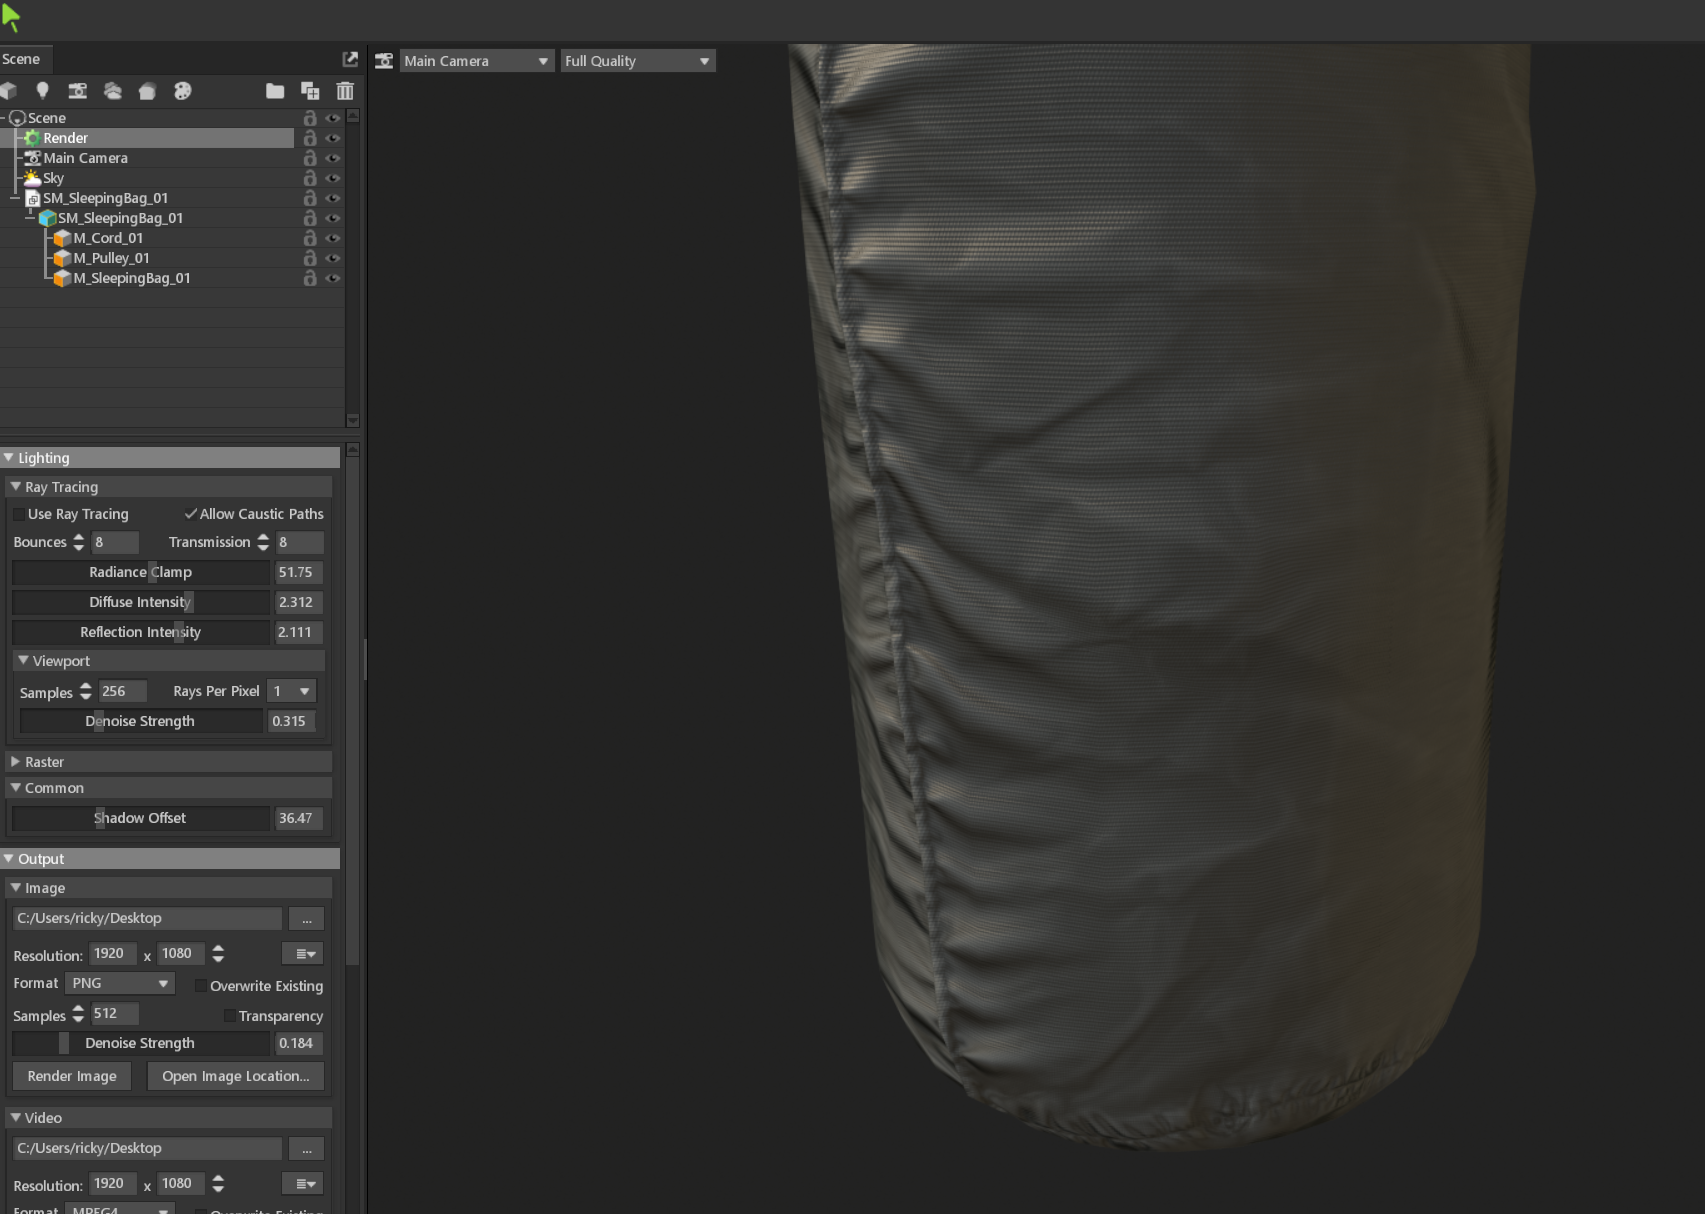Open image resolution presets menu
Screen dimensions: 1705x1214
coord(304,954)
